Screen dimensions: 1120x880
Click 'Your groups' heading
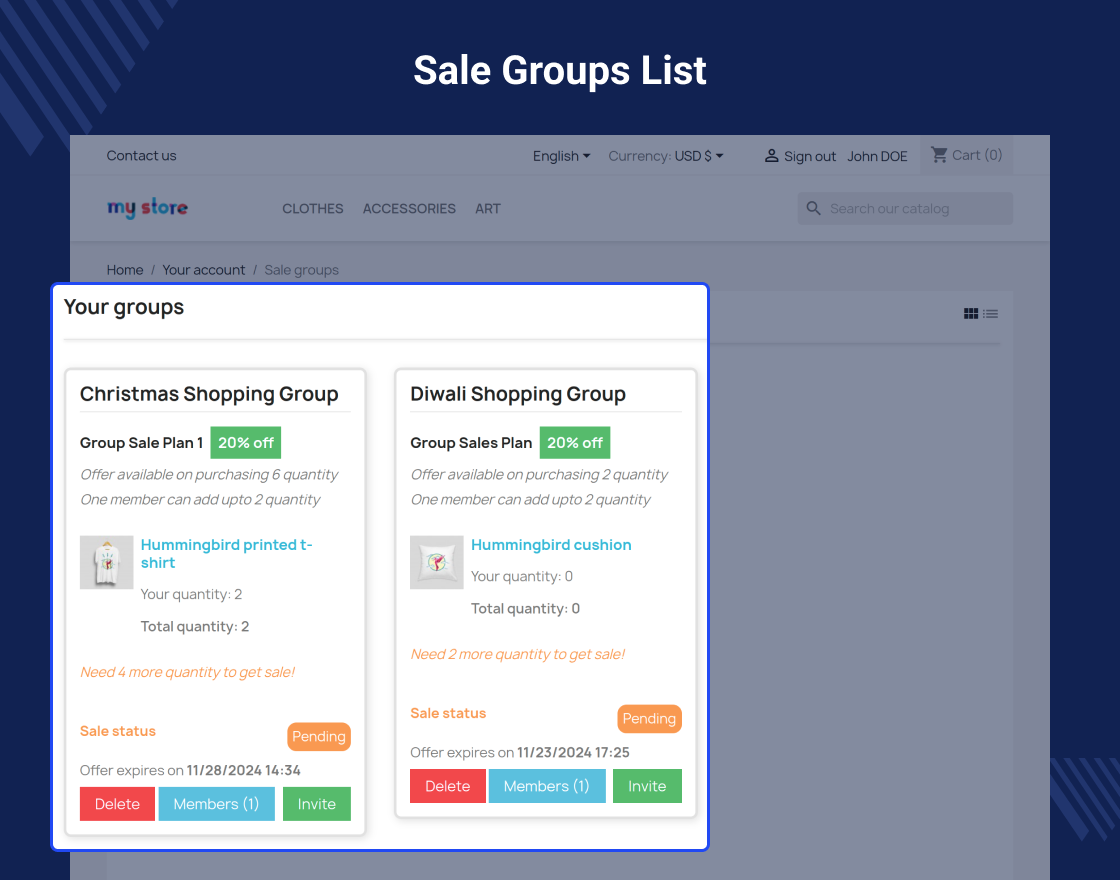point(124,307)
